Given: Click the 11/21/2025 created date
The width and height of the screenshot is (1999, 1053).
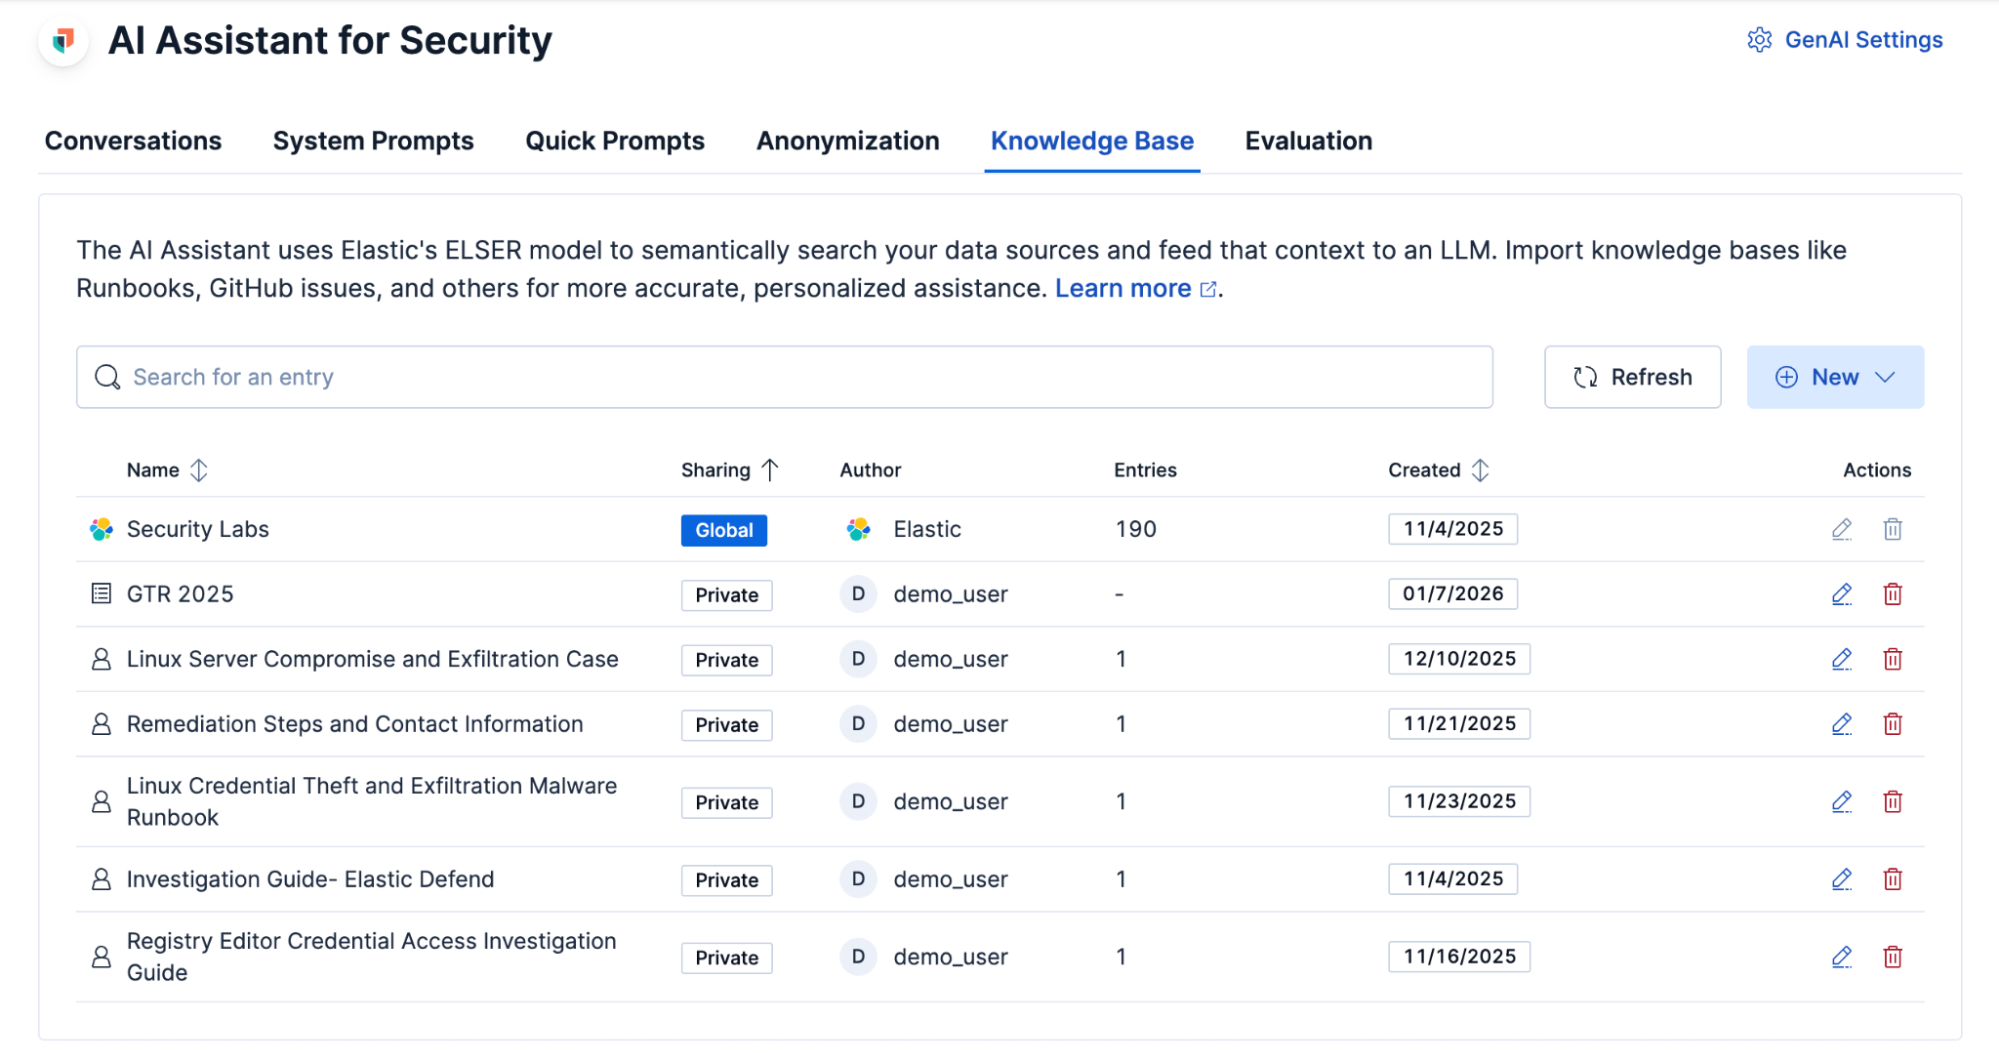Looking at the screenshot, I should click(1459, 724).
